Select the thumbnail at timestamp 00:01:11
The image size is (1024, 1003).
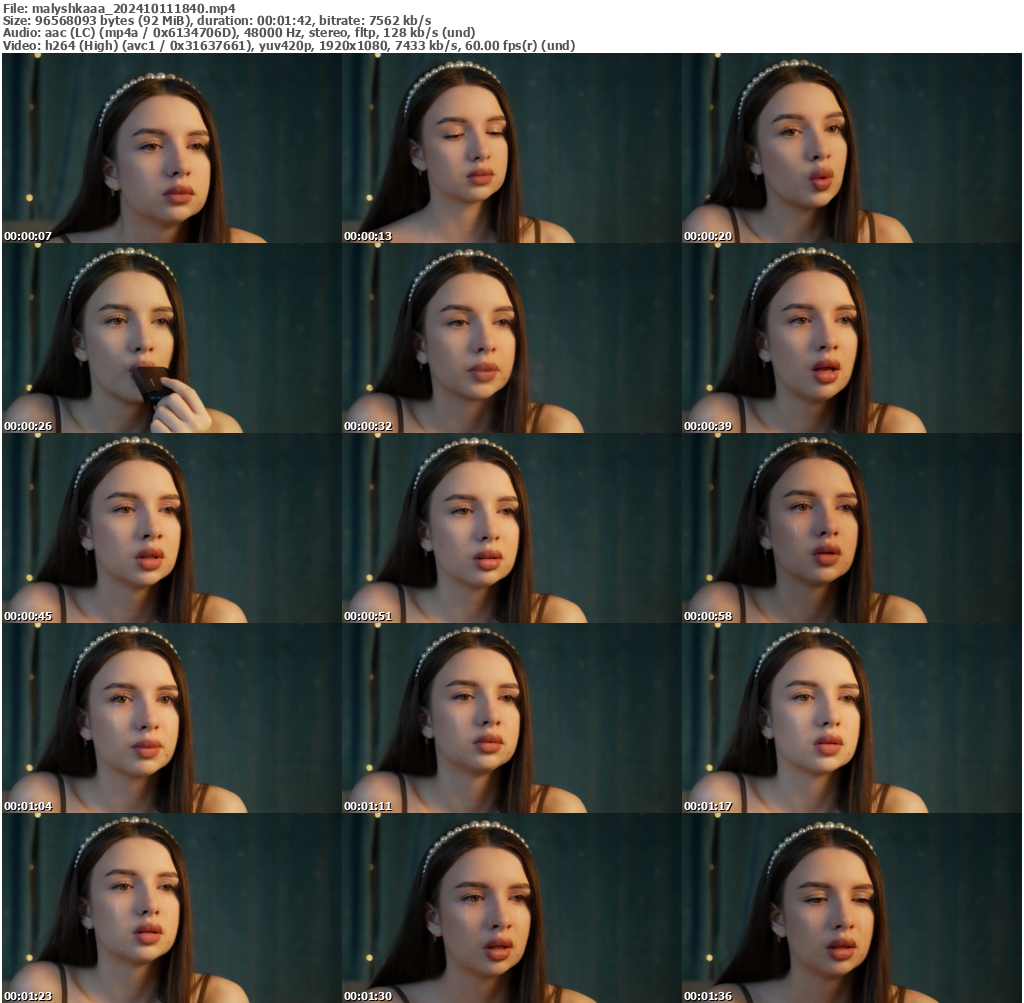(x=511, y=718)
